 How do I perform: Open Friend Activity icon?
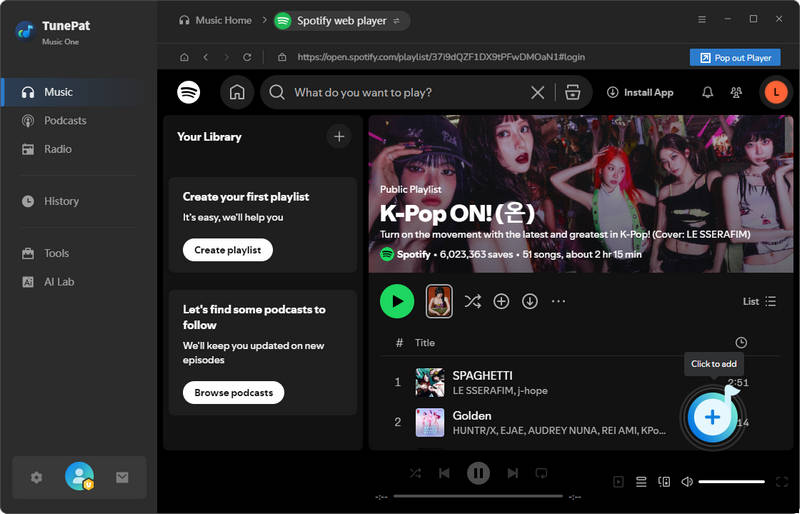tap(736, 92)
